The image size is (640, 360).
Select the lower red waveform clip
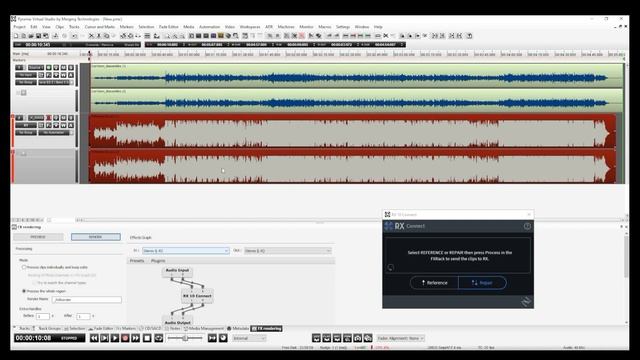pos(353,166)
